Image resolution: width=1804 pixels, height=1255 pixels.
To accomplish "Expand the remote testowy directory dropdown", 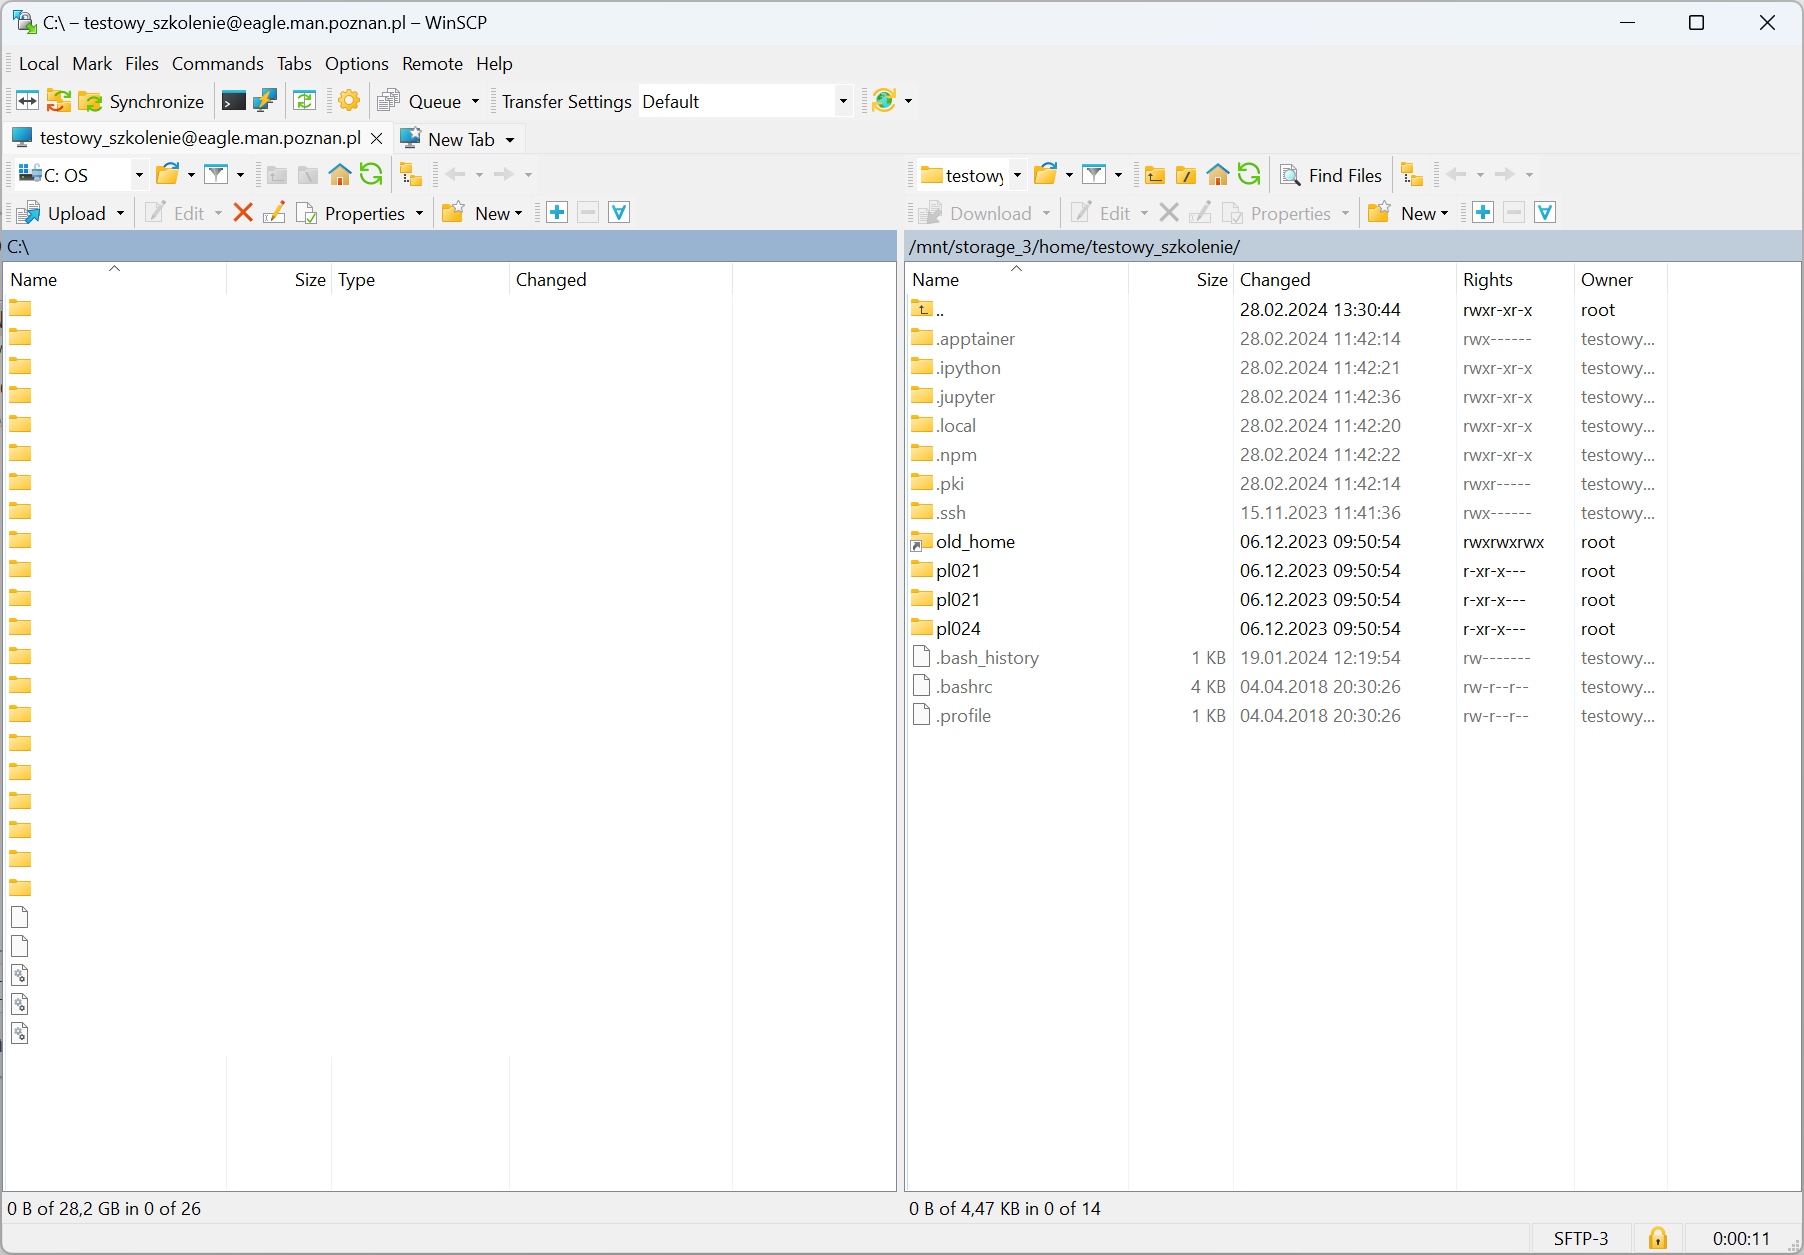I will point(1017,175).
